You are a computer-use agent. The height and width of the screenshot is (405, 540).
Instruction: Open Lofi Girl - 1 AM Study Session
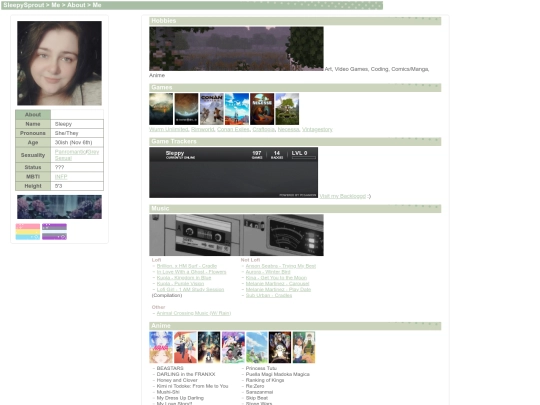click(x=190, y=290)
